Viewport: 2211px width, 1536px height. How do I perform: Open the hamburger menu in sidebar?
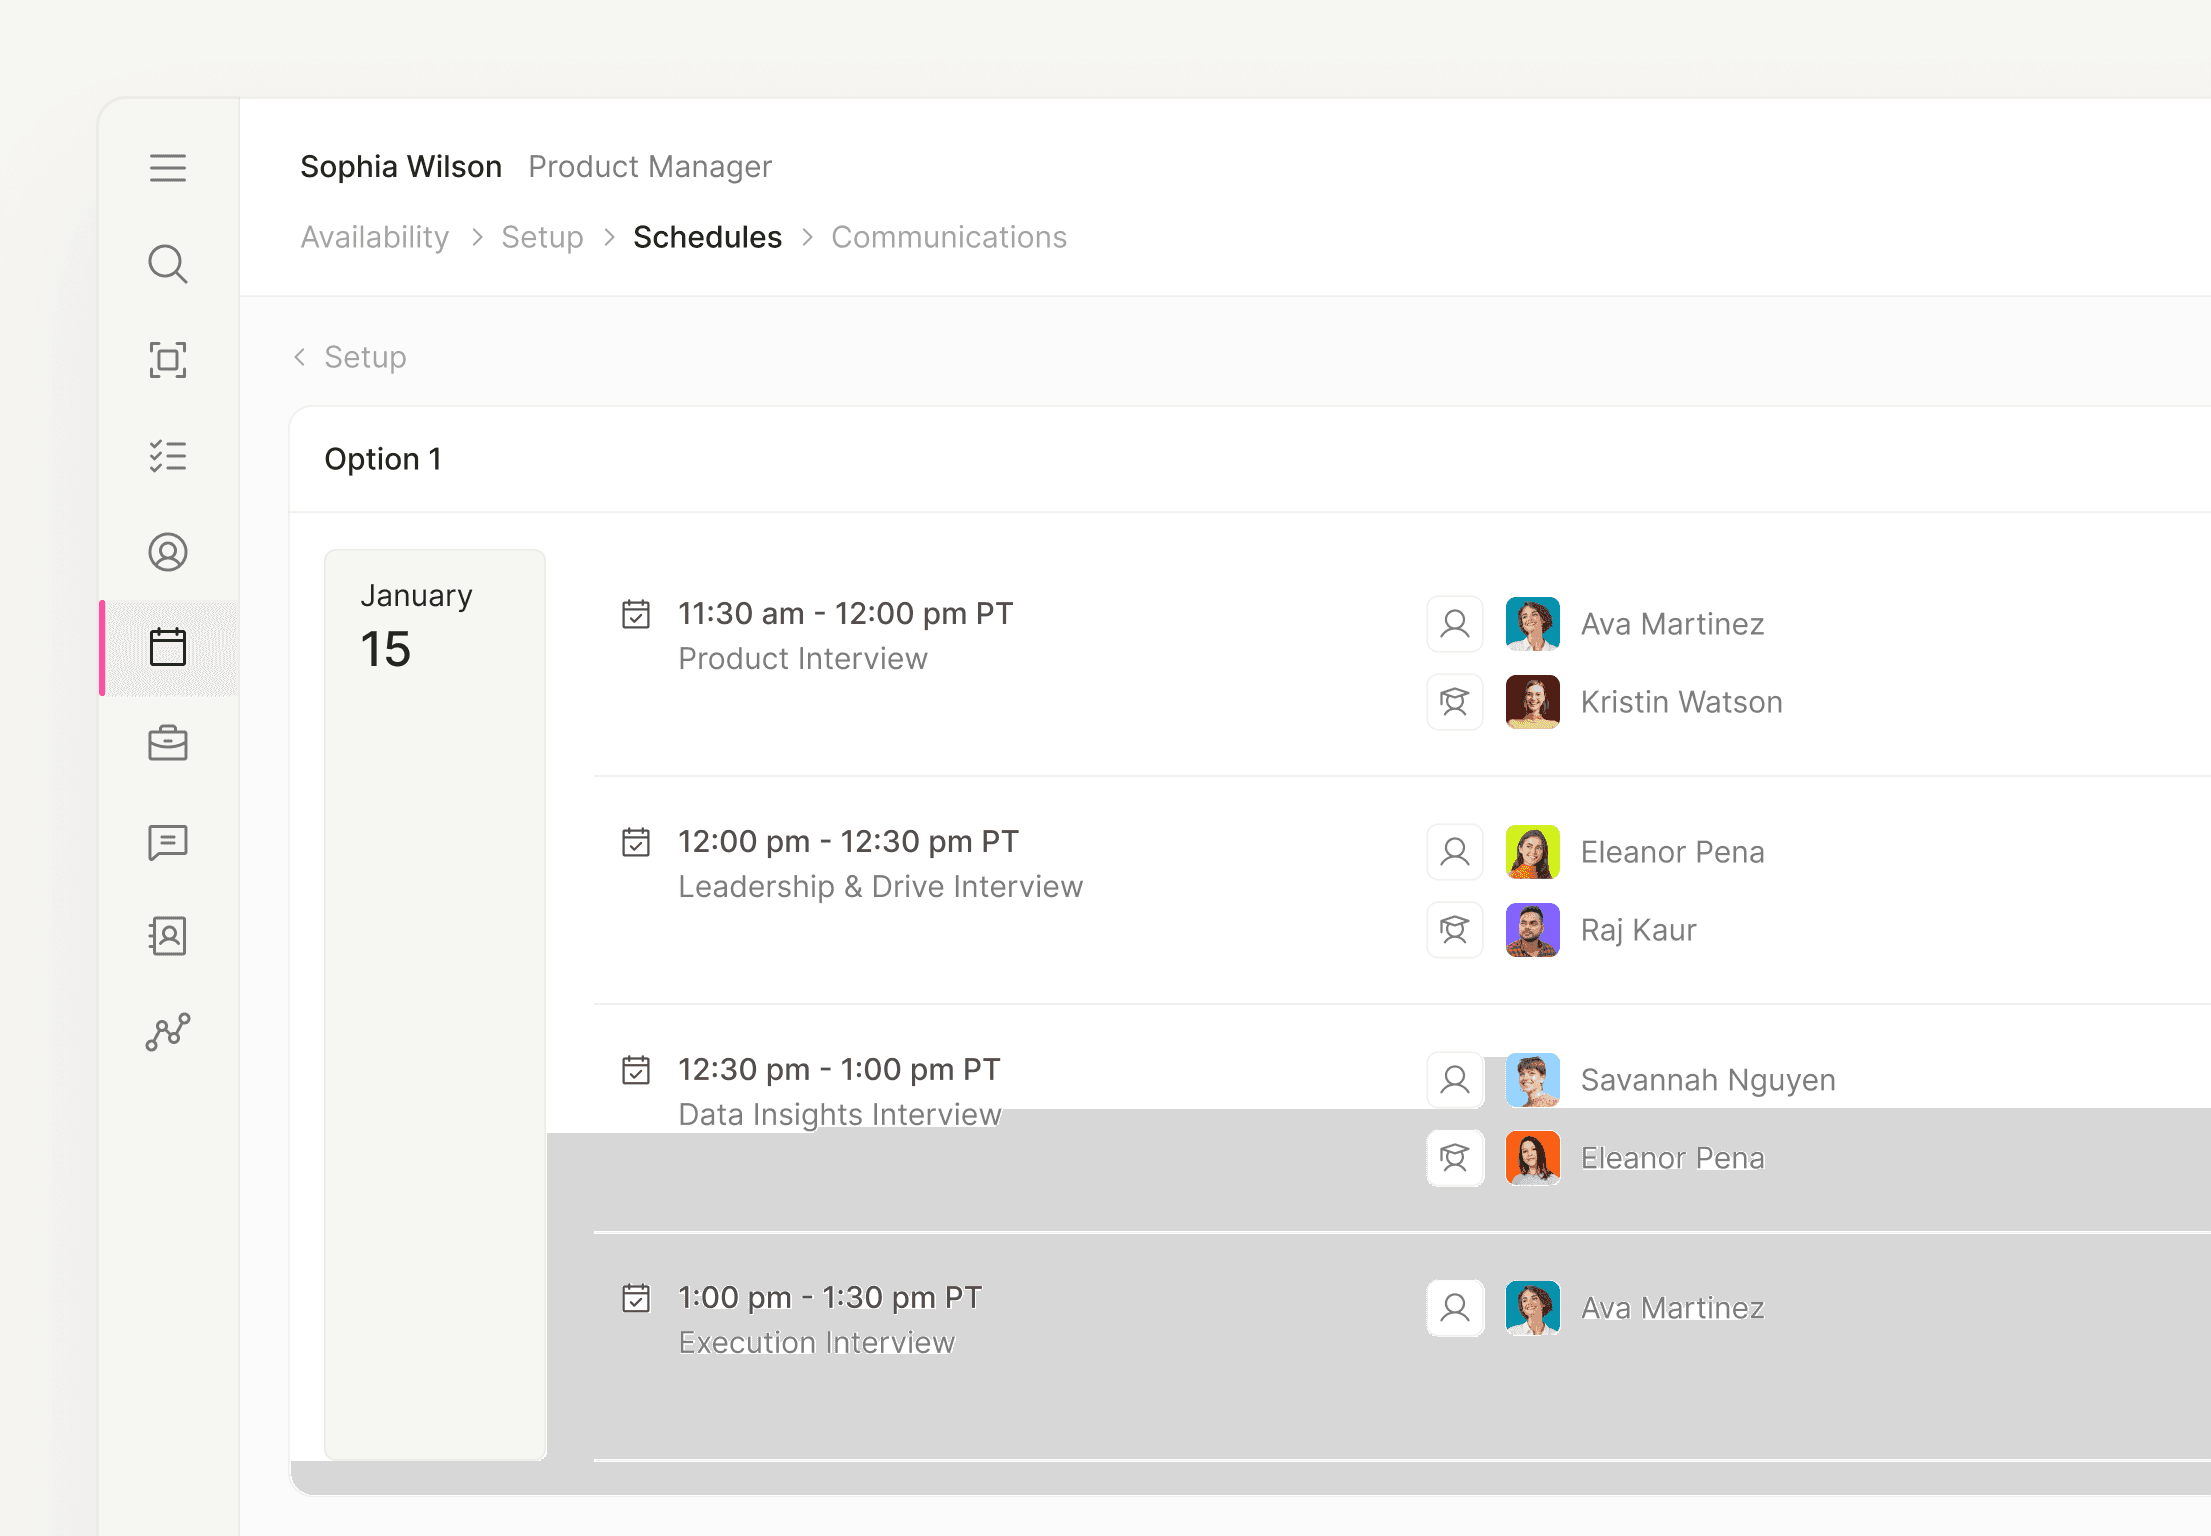pos(168,168)
